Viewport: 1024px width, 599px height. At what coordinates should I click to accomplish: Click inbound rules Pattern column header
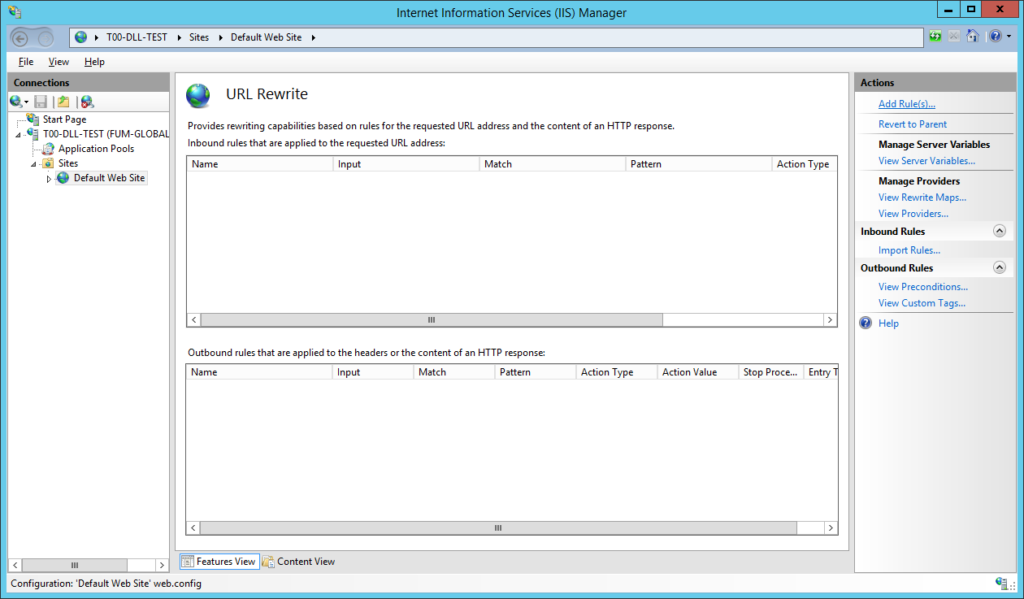(698, 164)
